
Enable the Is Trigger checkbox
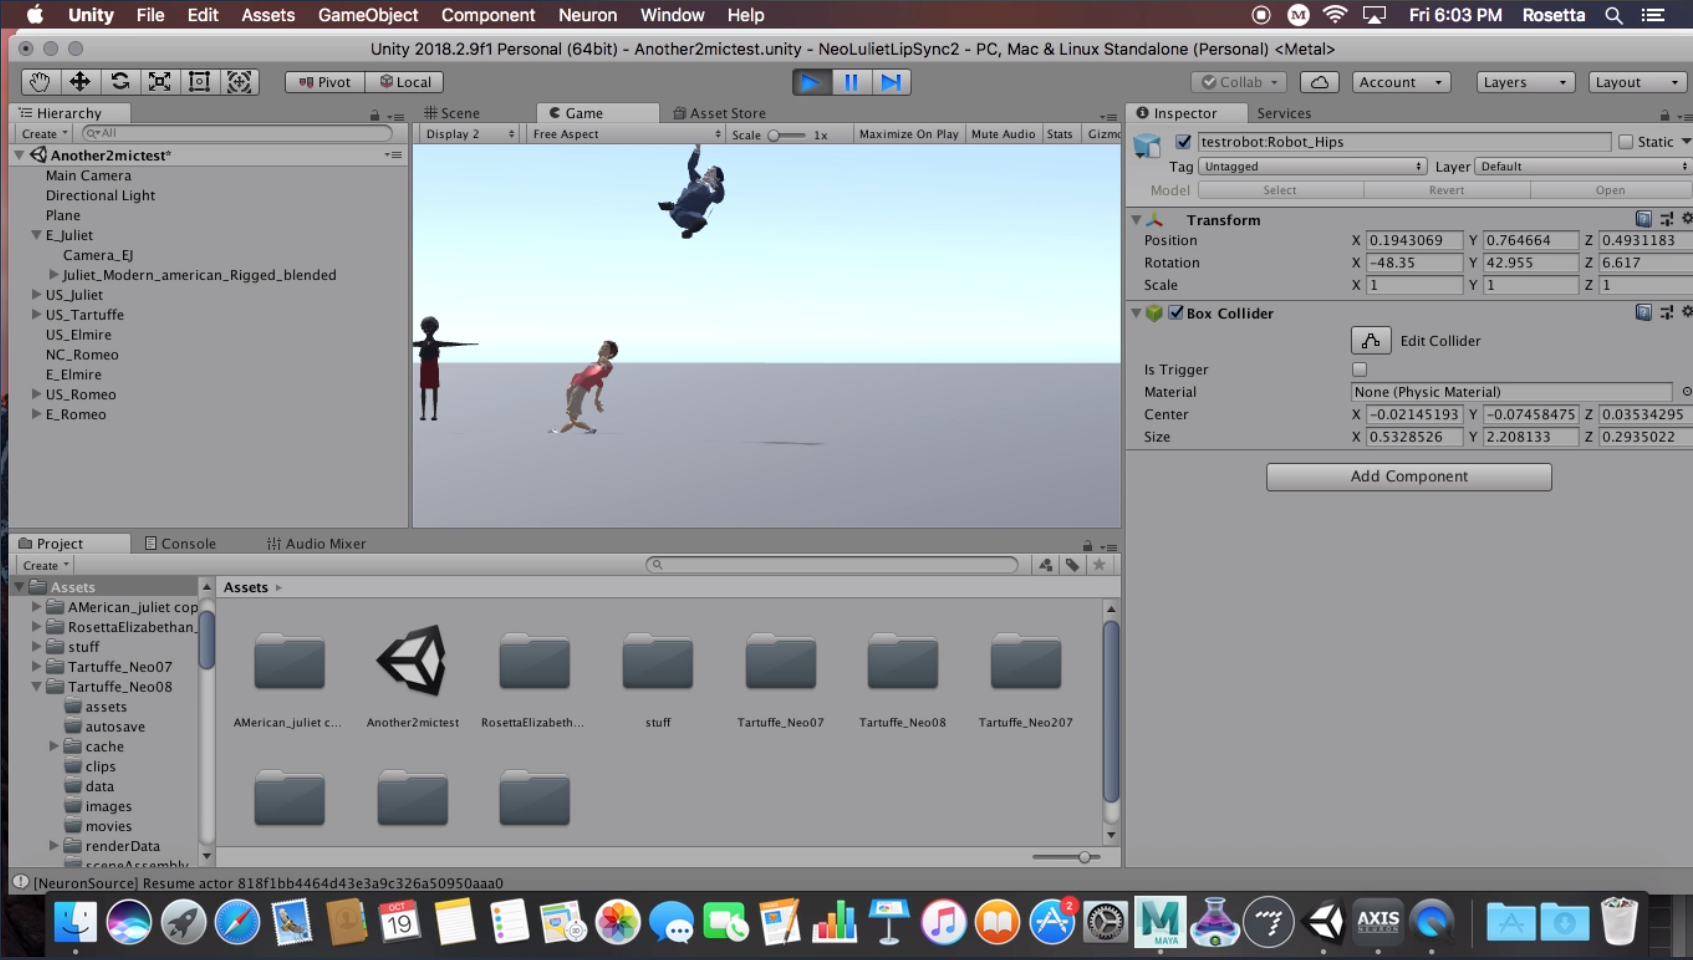point(1360,369)
